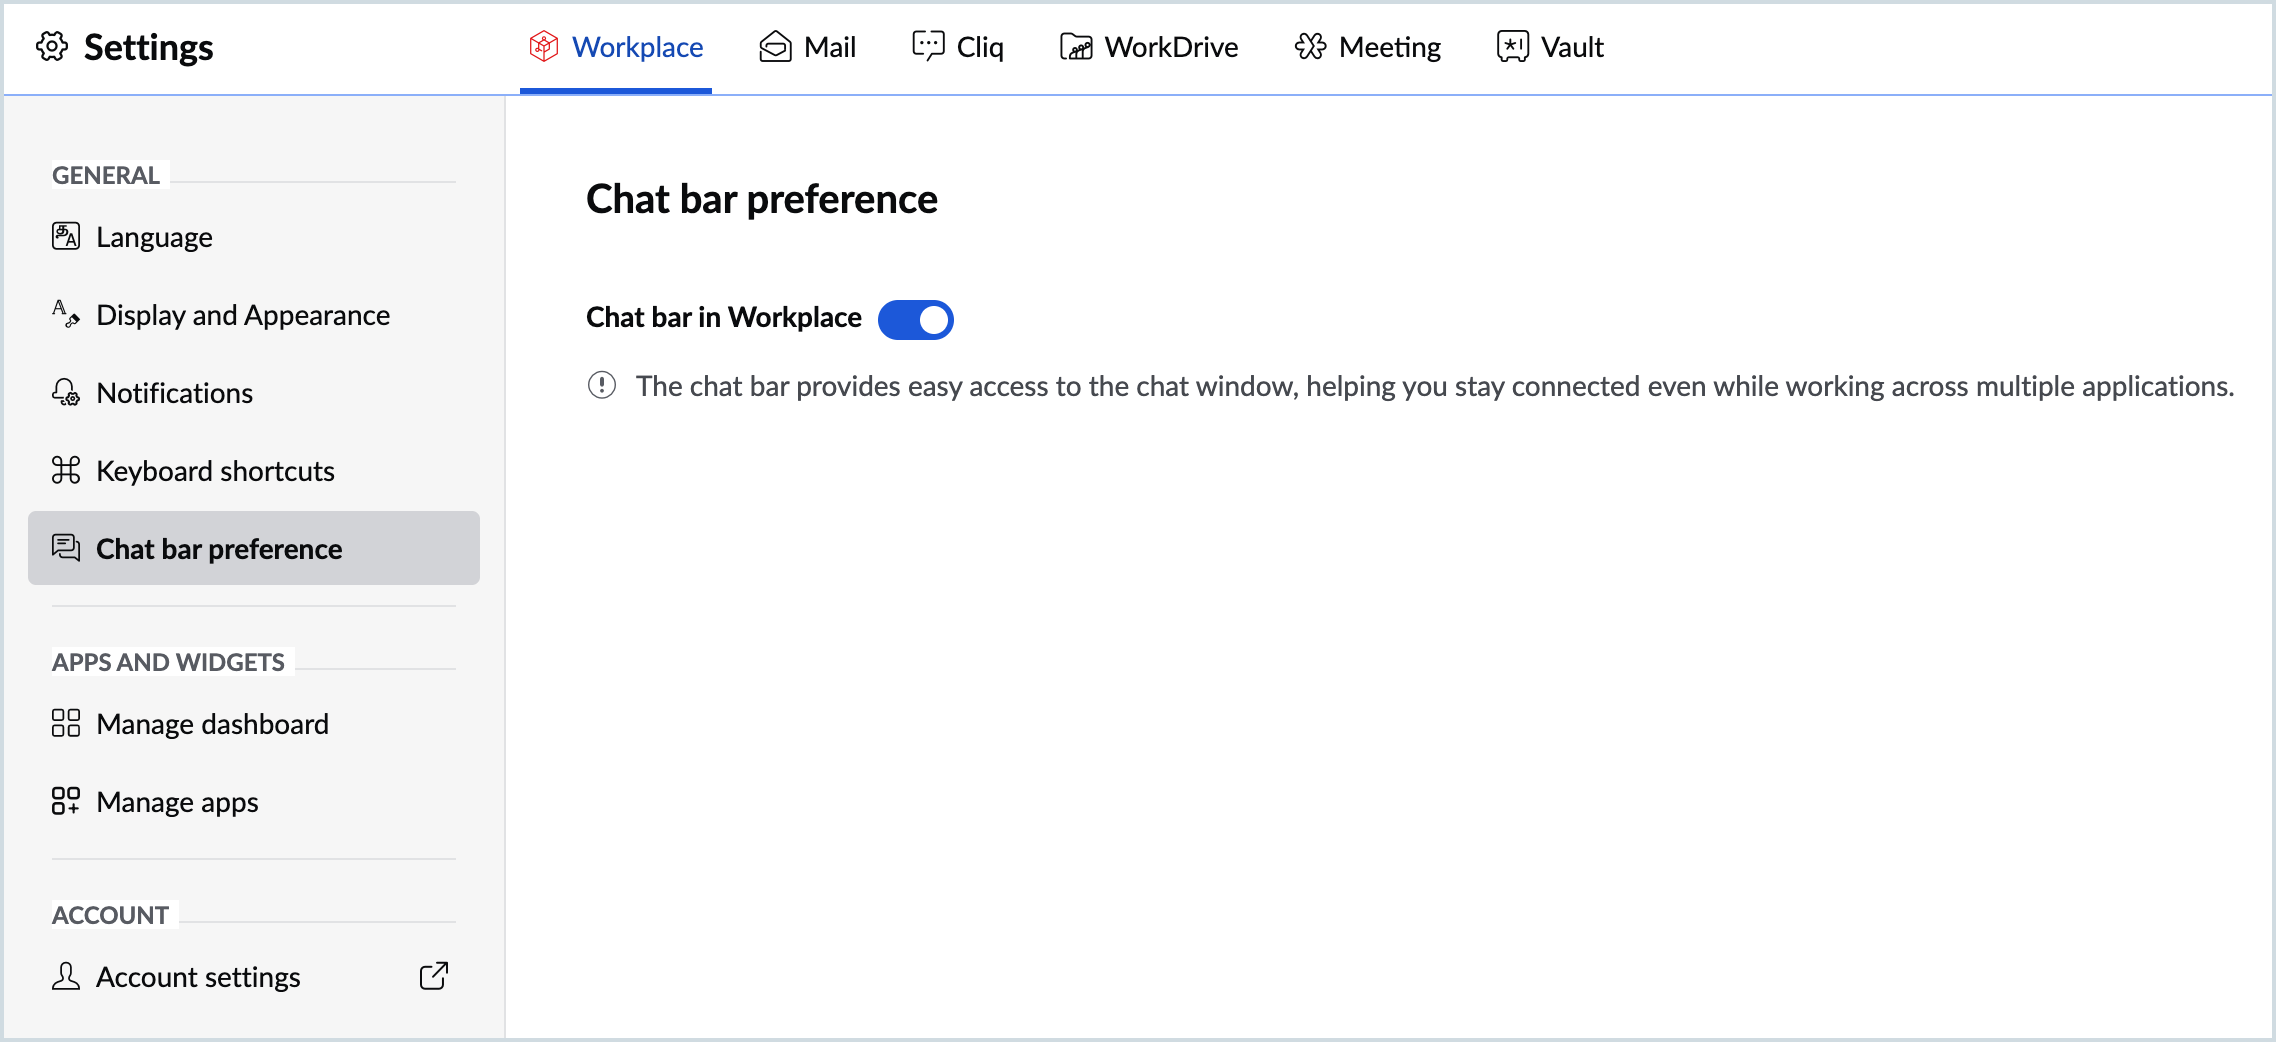Click the ACCOUNT section header
2276x1042 pixels.
pyautogui.click(x=110, y=915)
